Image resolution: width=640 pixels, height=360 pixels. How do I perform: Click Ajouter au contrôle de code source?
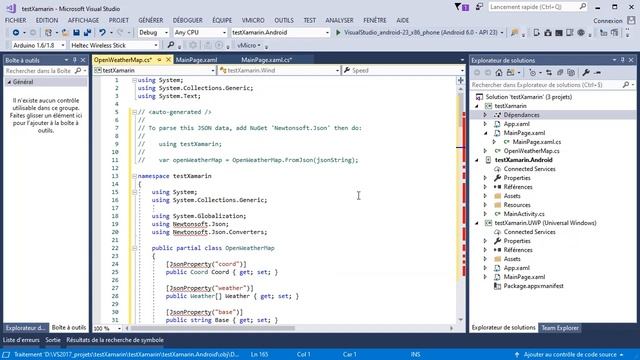pyautogui.click(x=570, y=354)
